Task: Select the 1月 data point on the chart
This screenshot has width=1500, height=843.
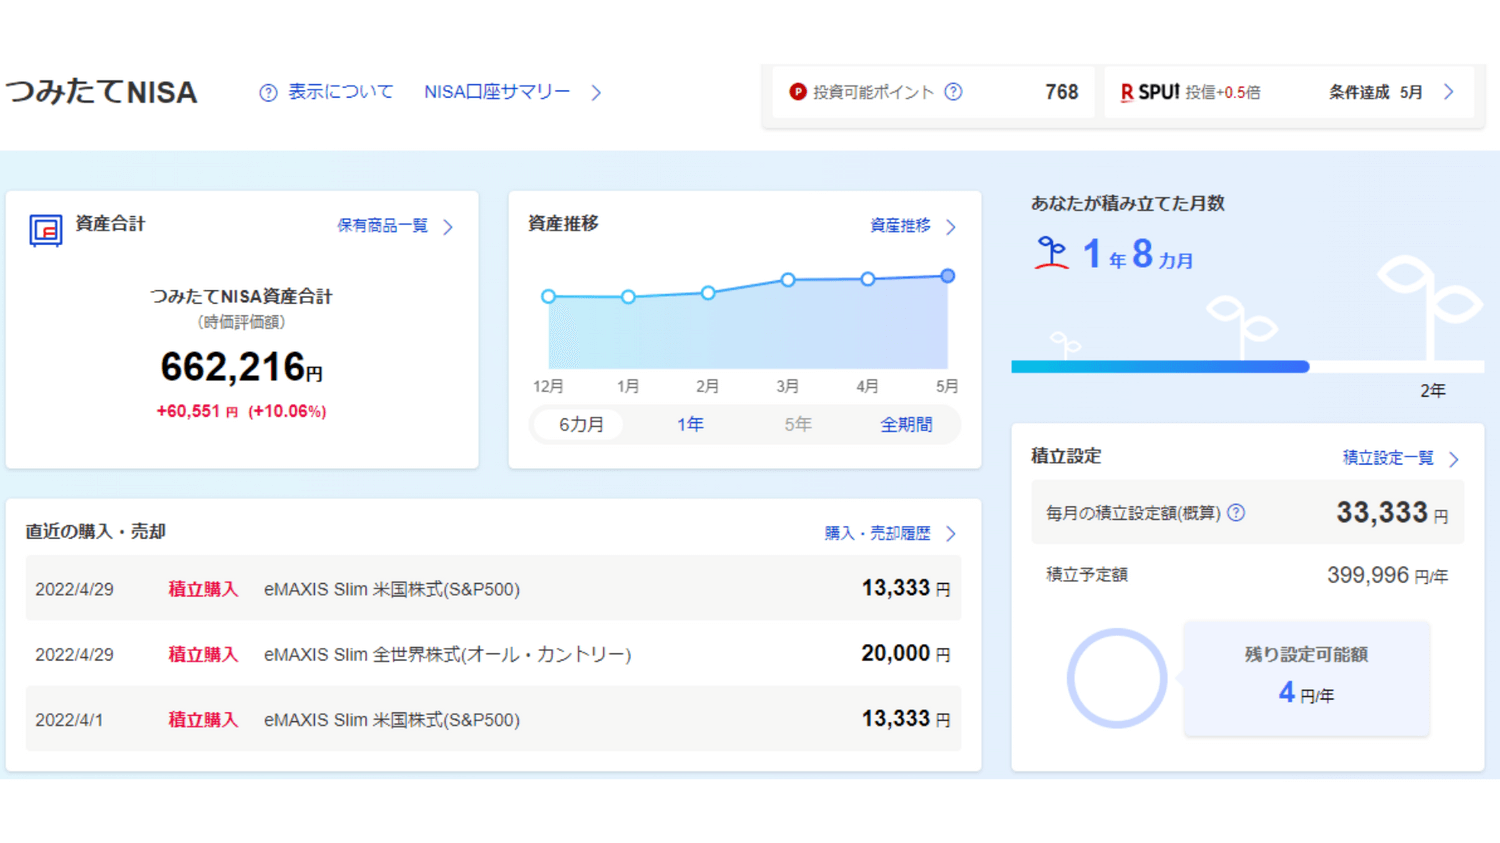Action: (x=628, y=297)
